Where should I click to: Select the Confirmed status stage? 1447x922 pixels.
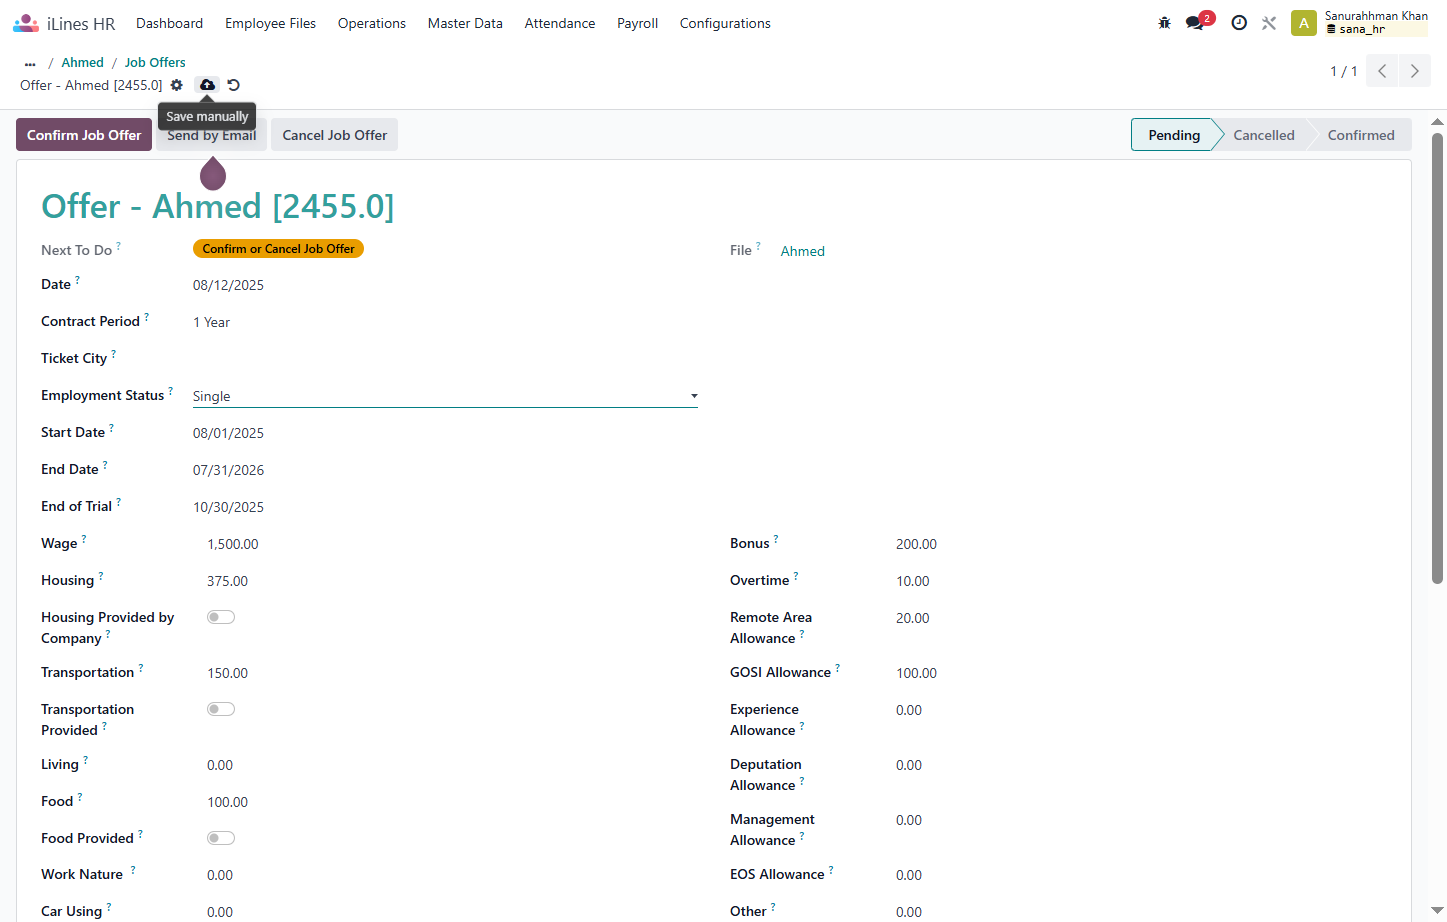[1361, 135]
